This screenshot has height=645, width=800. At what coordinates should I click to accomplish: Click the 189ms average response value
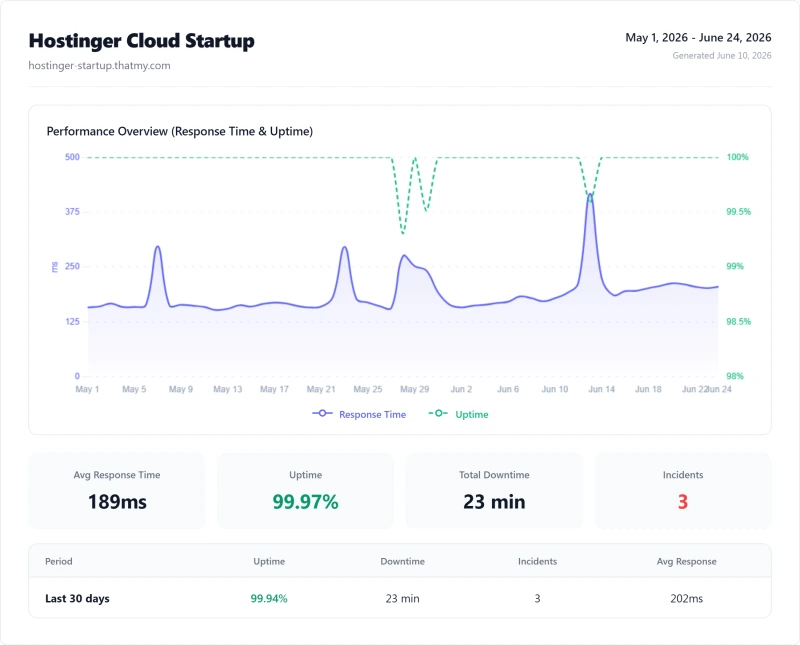117,502
